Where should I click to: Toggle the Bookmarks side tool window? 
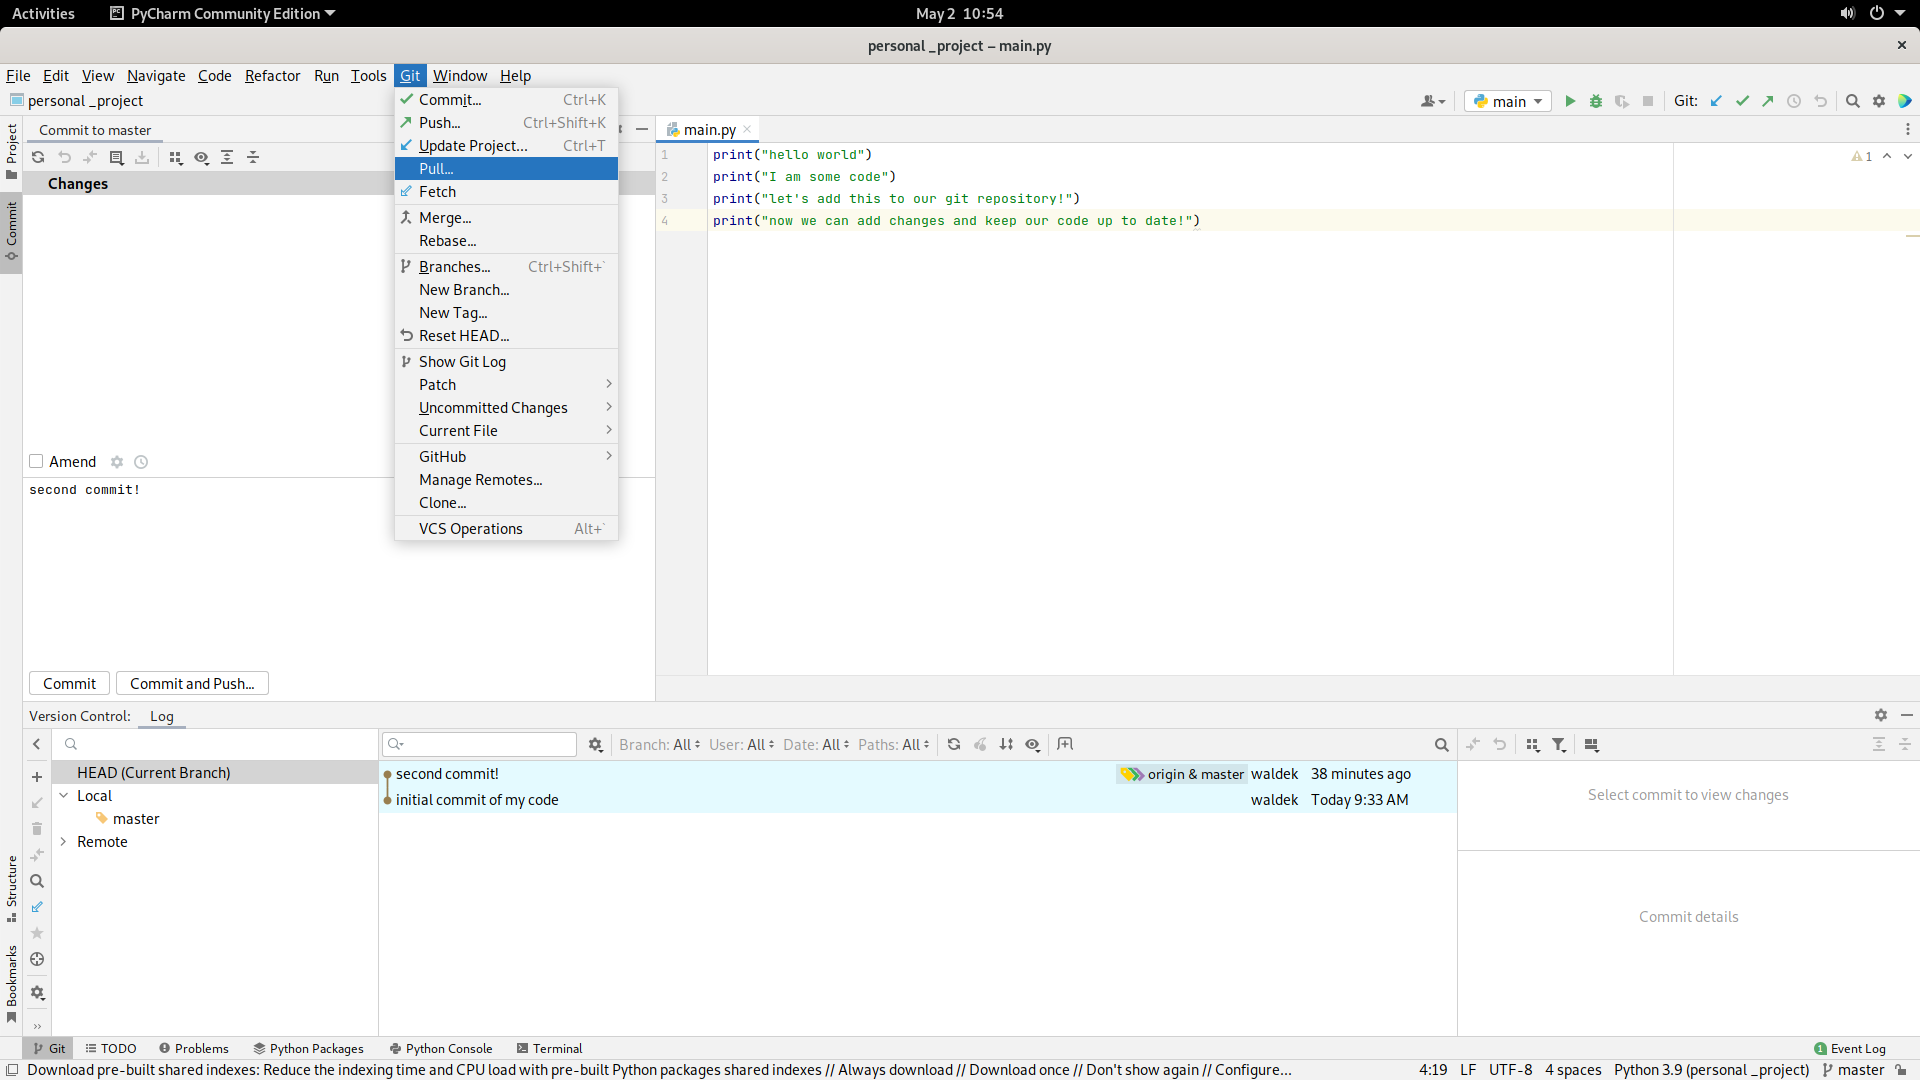[x=11, y=984]
